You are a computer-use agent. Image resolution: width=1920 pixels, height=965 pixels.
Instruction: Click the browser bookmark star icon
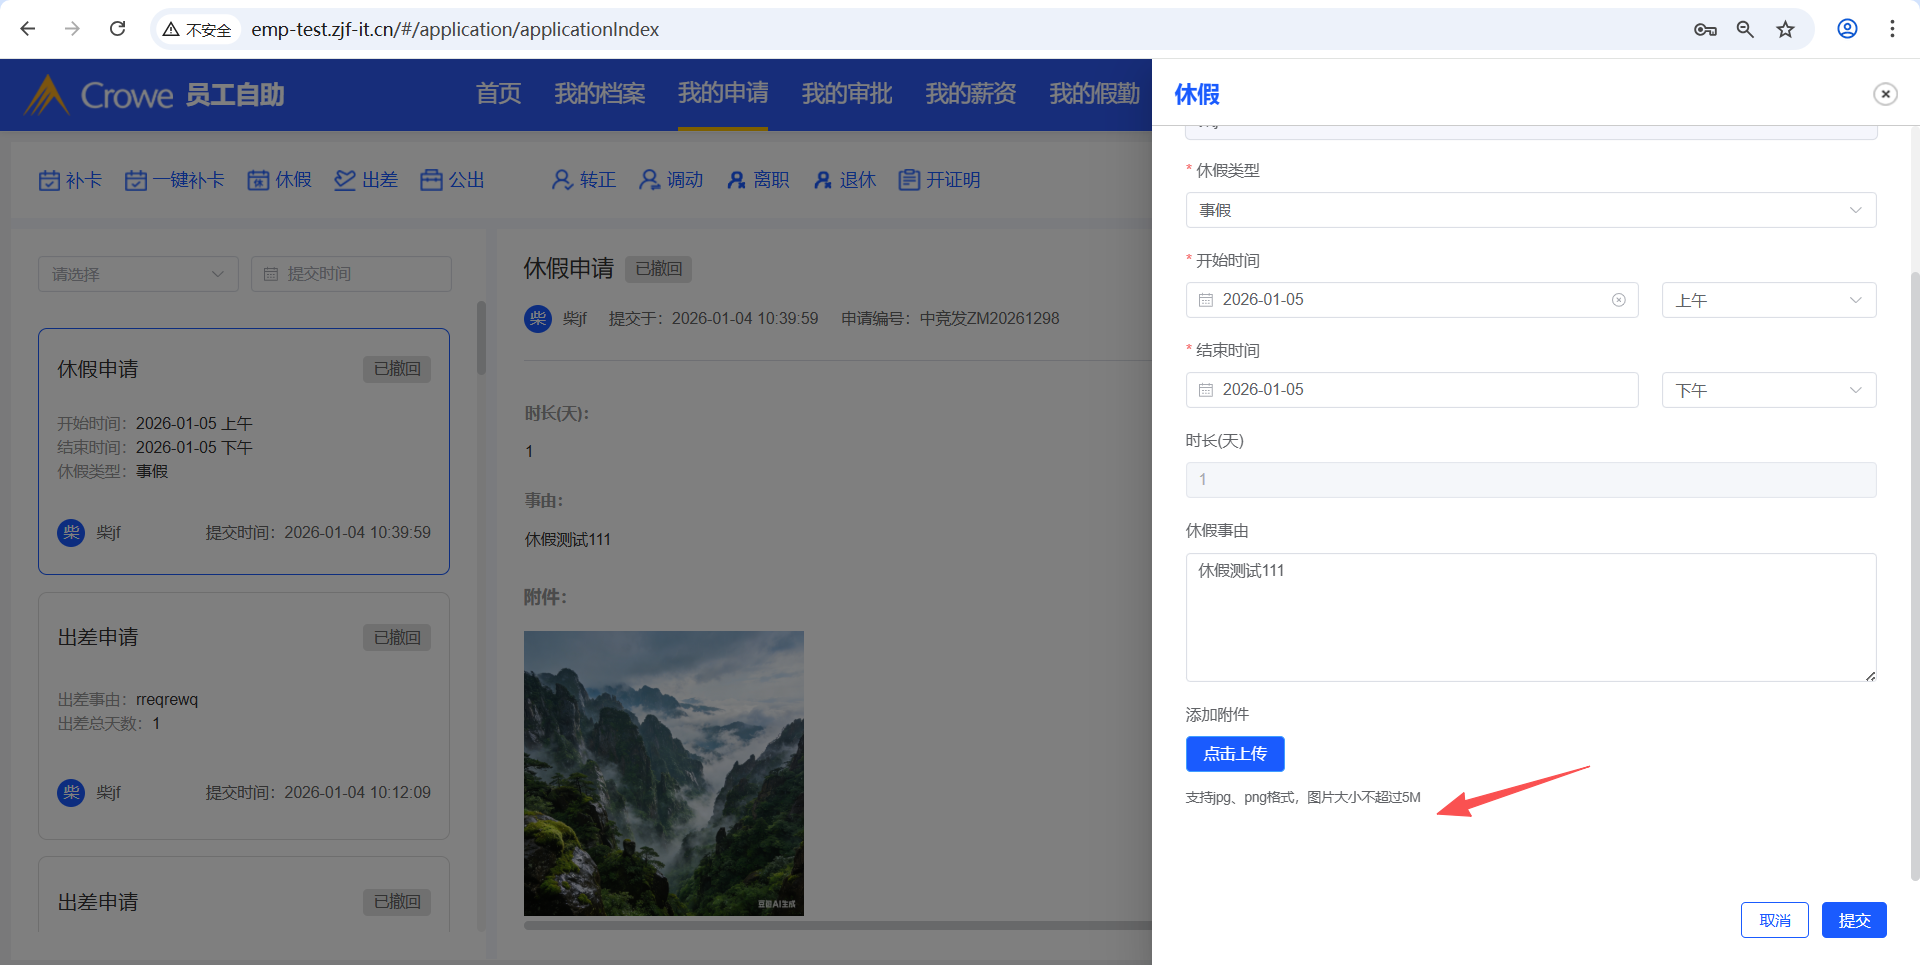tap(1785, 29)
